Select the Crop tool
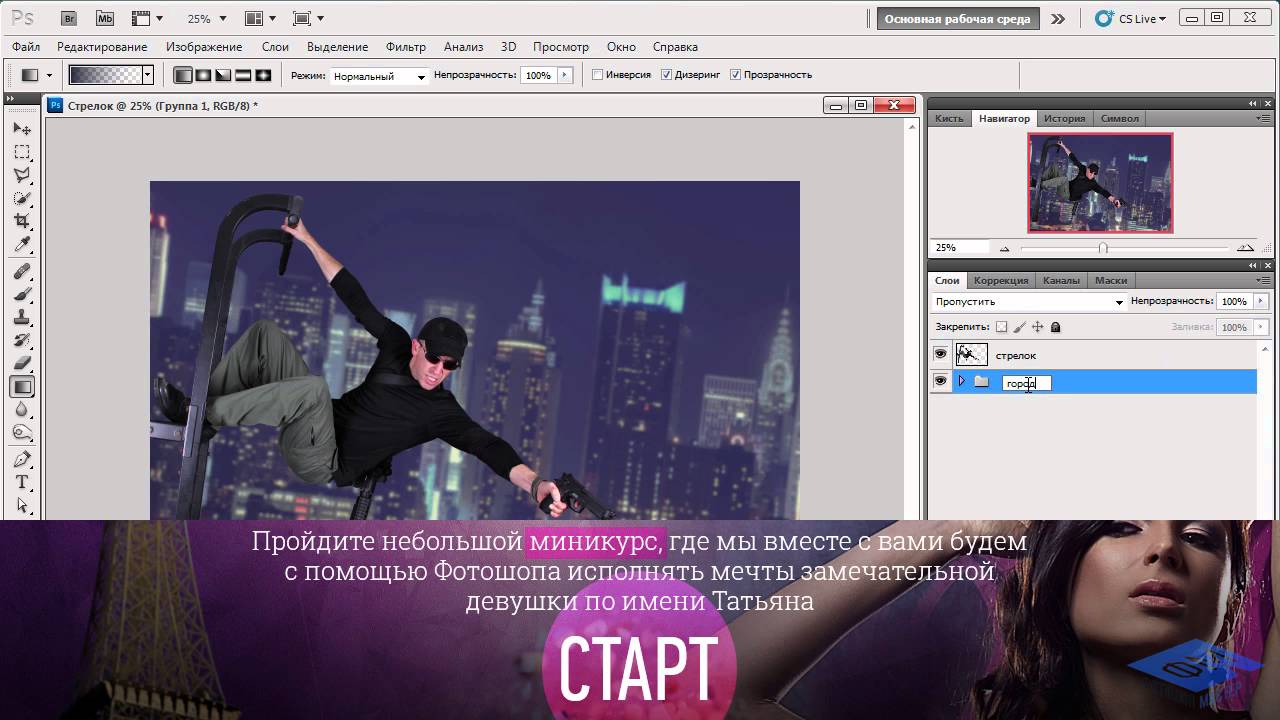 tap(21, 221)
